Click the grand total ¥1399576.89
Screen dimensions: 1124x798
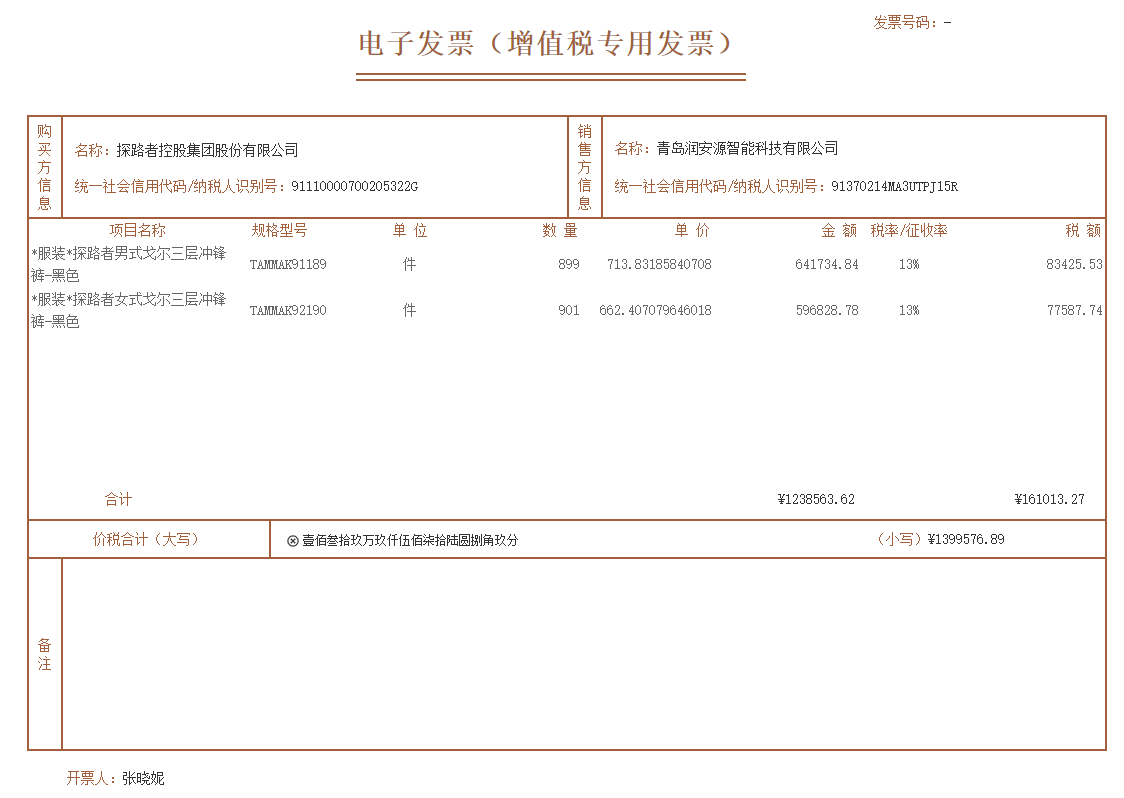(966, 540)
